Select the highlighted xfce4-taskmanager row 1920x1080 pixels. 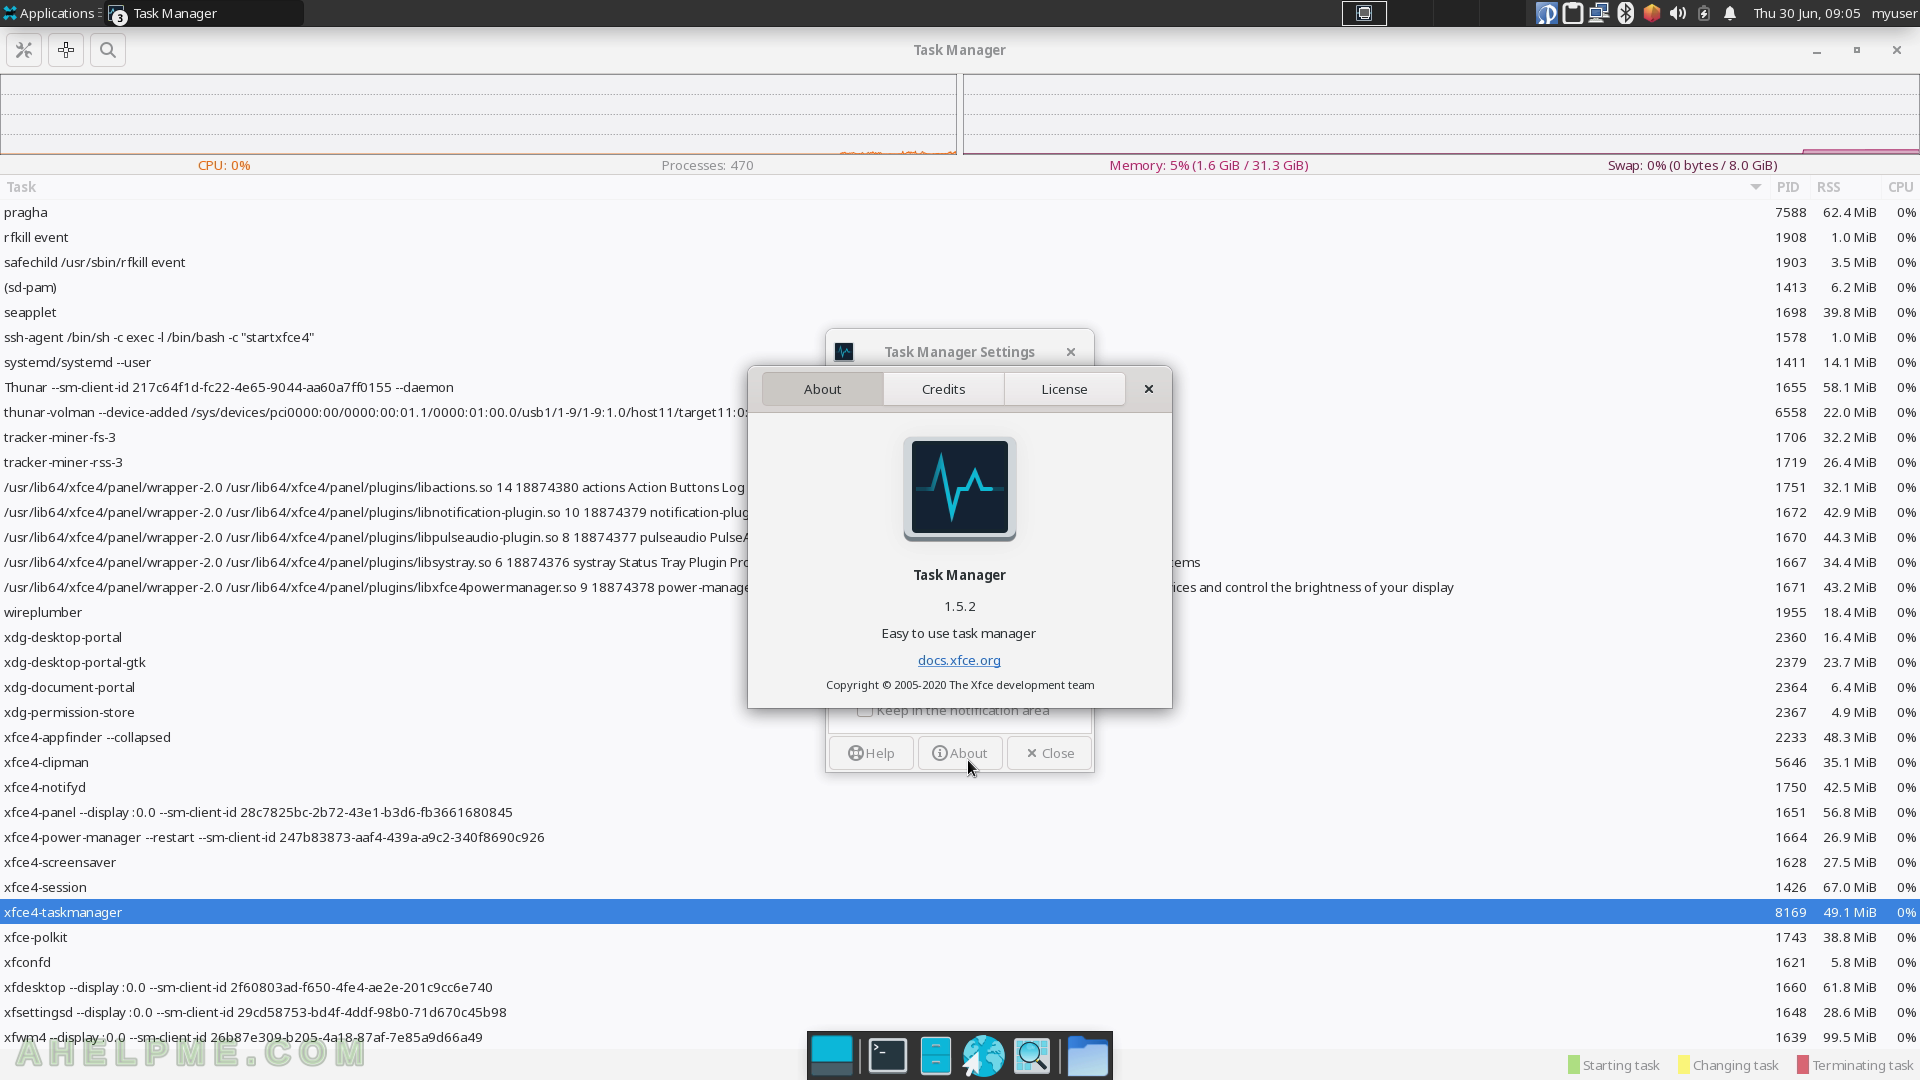point(960,912)
